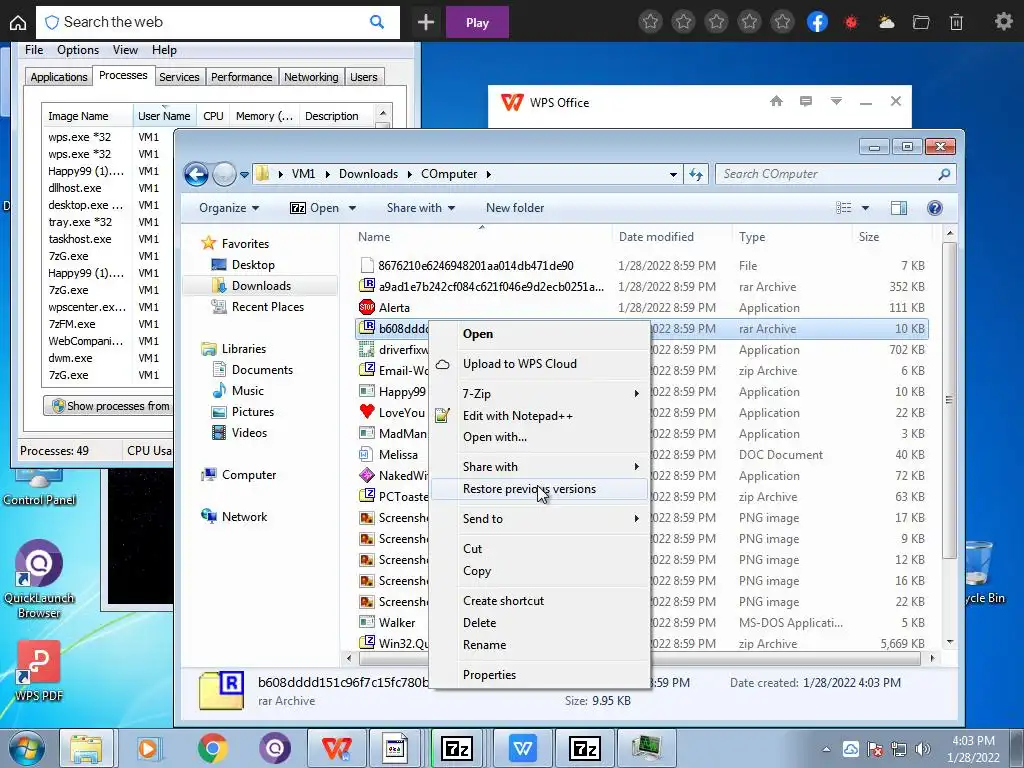Click Task Manager icon in taskbar
Image resolution: width=1024 pixels, height=768 pixels.
point(647,748)
